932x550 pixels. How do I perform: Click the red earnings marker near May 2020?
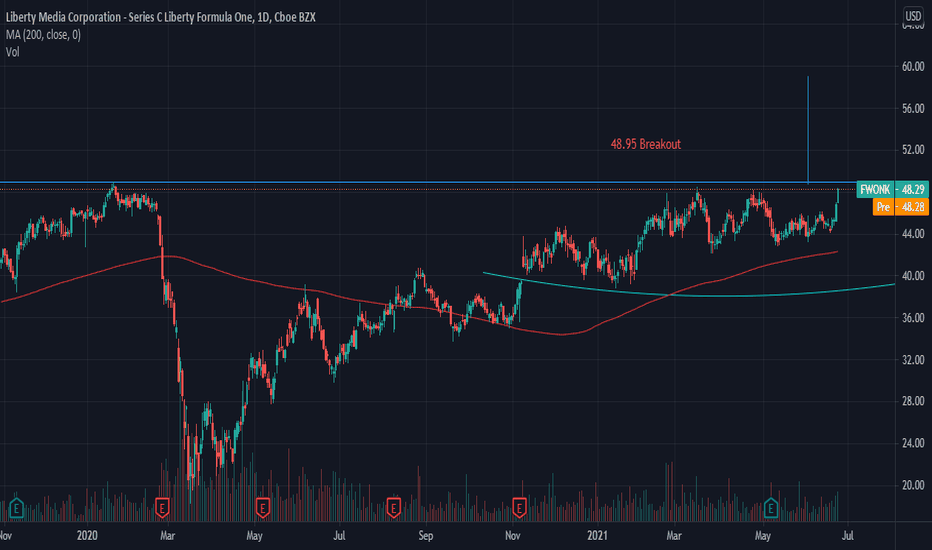point(263,508)
